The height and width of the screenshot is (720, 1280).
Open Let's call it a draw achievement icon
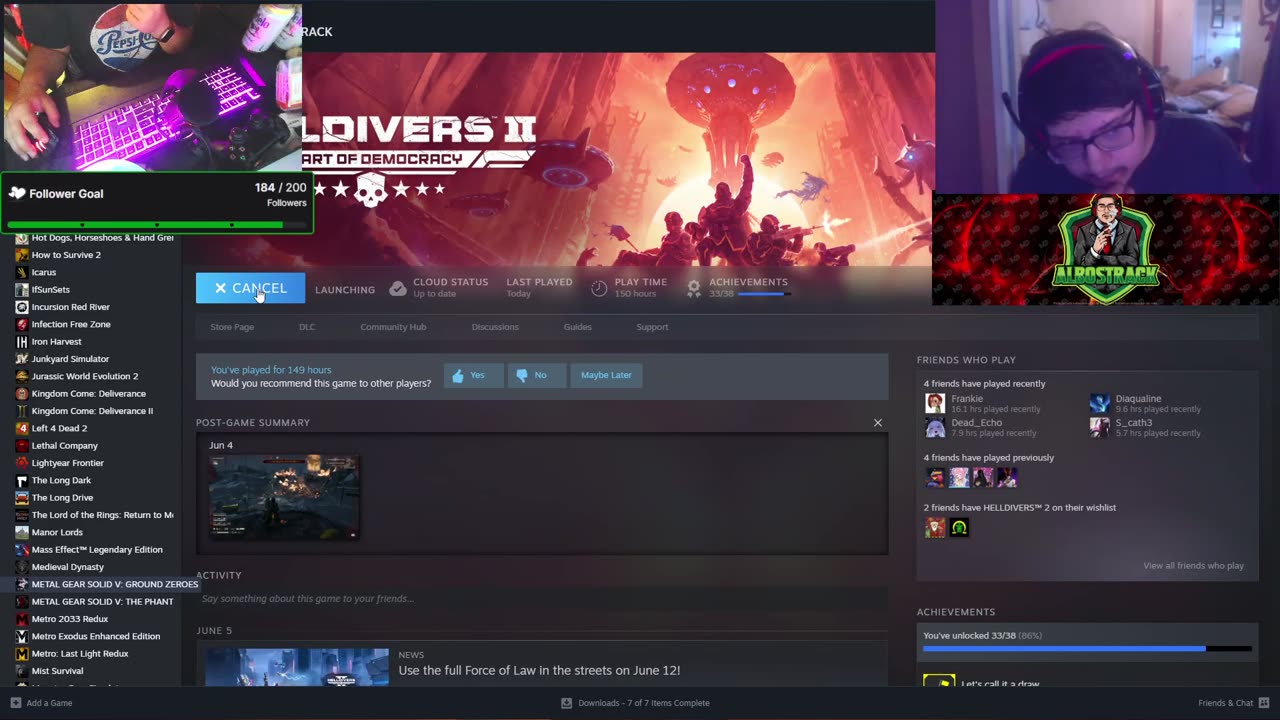939,680
